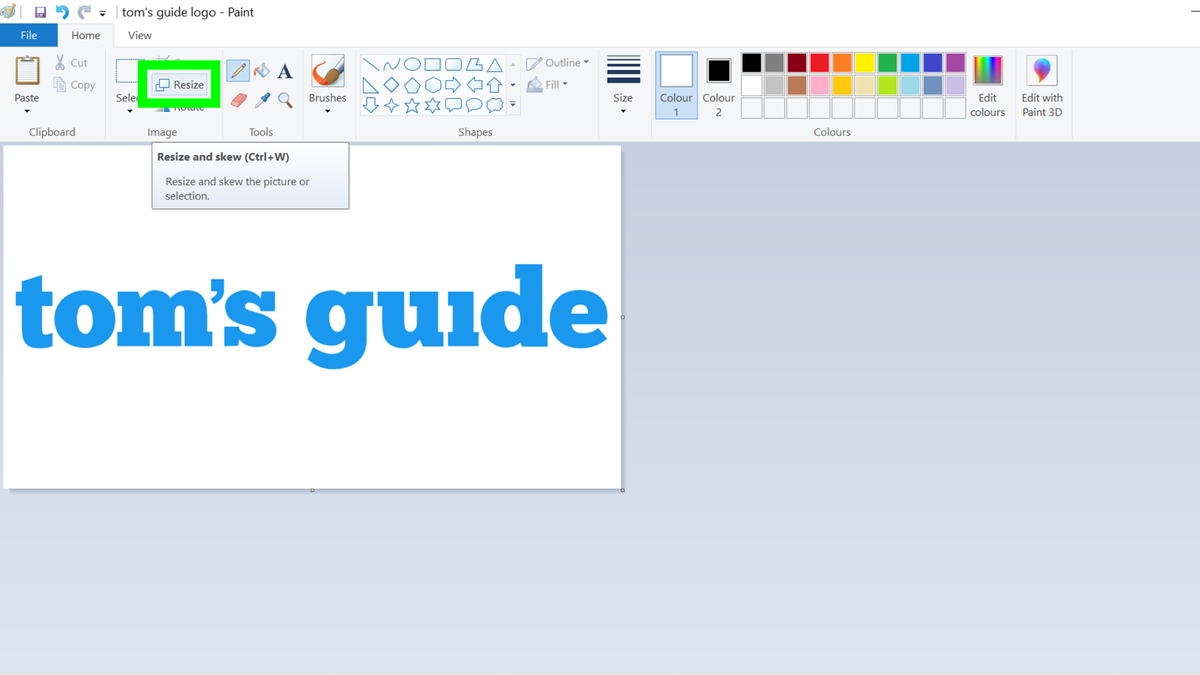1200x675 pixels.
Task: Select the Text tool
Action: (x=285, y=71)
